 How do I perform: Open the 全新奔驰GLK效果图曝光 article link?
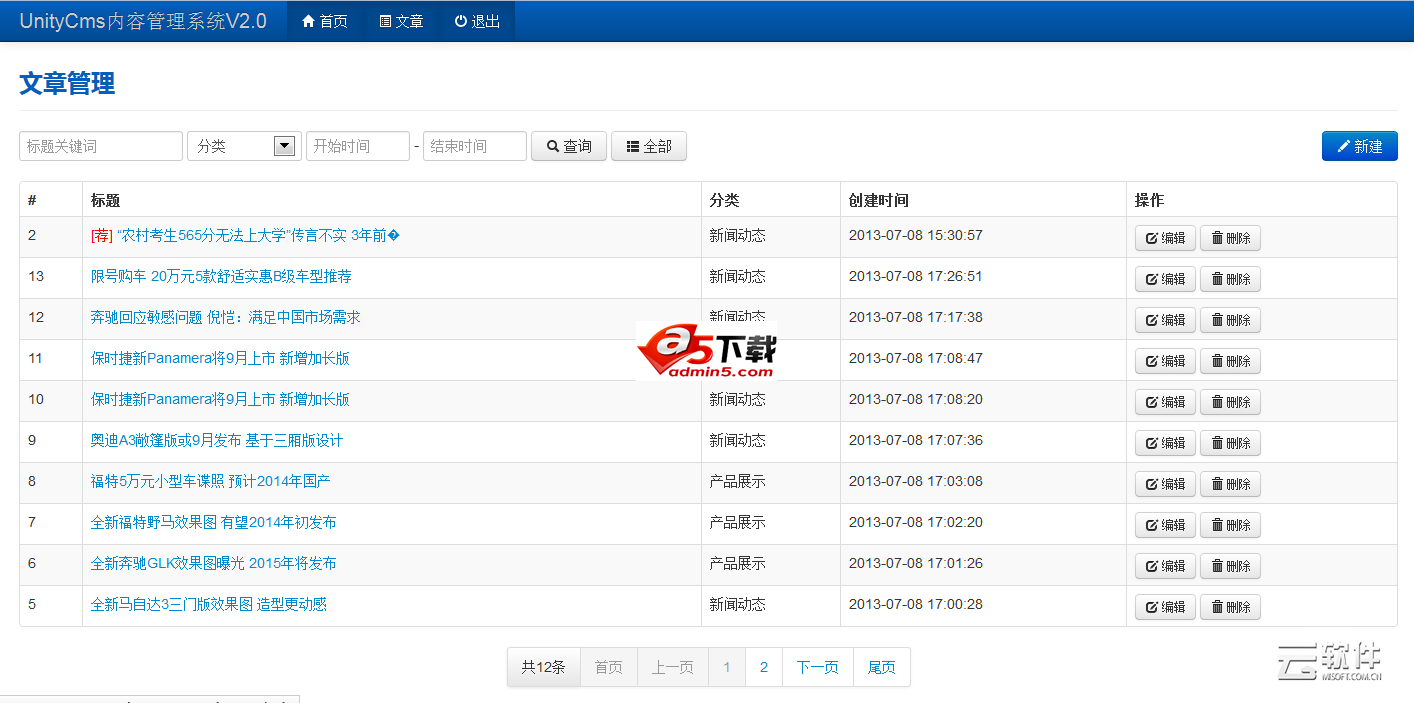click(214, 563)
